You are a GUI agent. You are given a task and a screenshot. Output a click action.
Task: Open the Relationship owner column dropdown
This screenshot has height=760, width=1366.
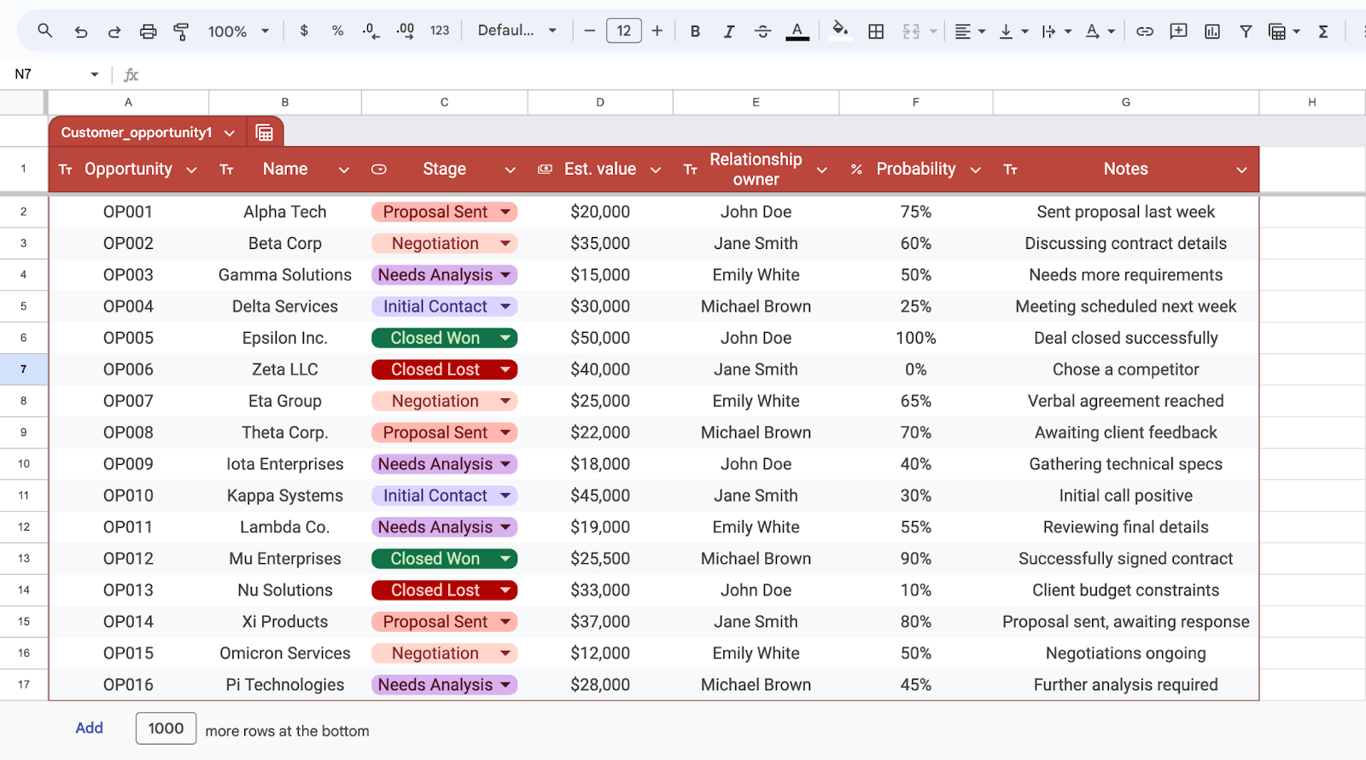(822, 170)
